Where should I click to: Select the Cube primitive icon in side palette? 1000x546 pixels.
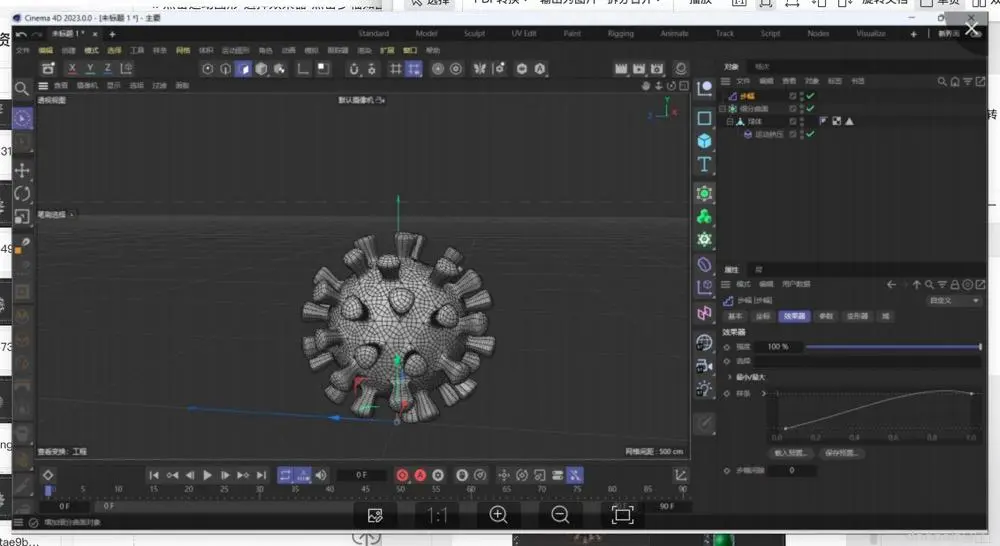tap(704, 141)
